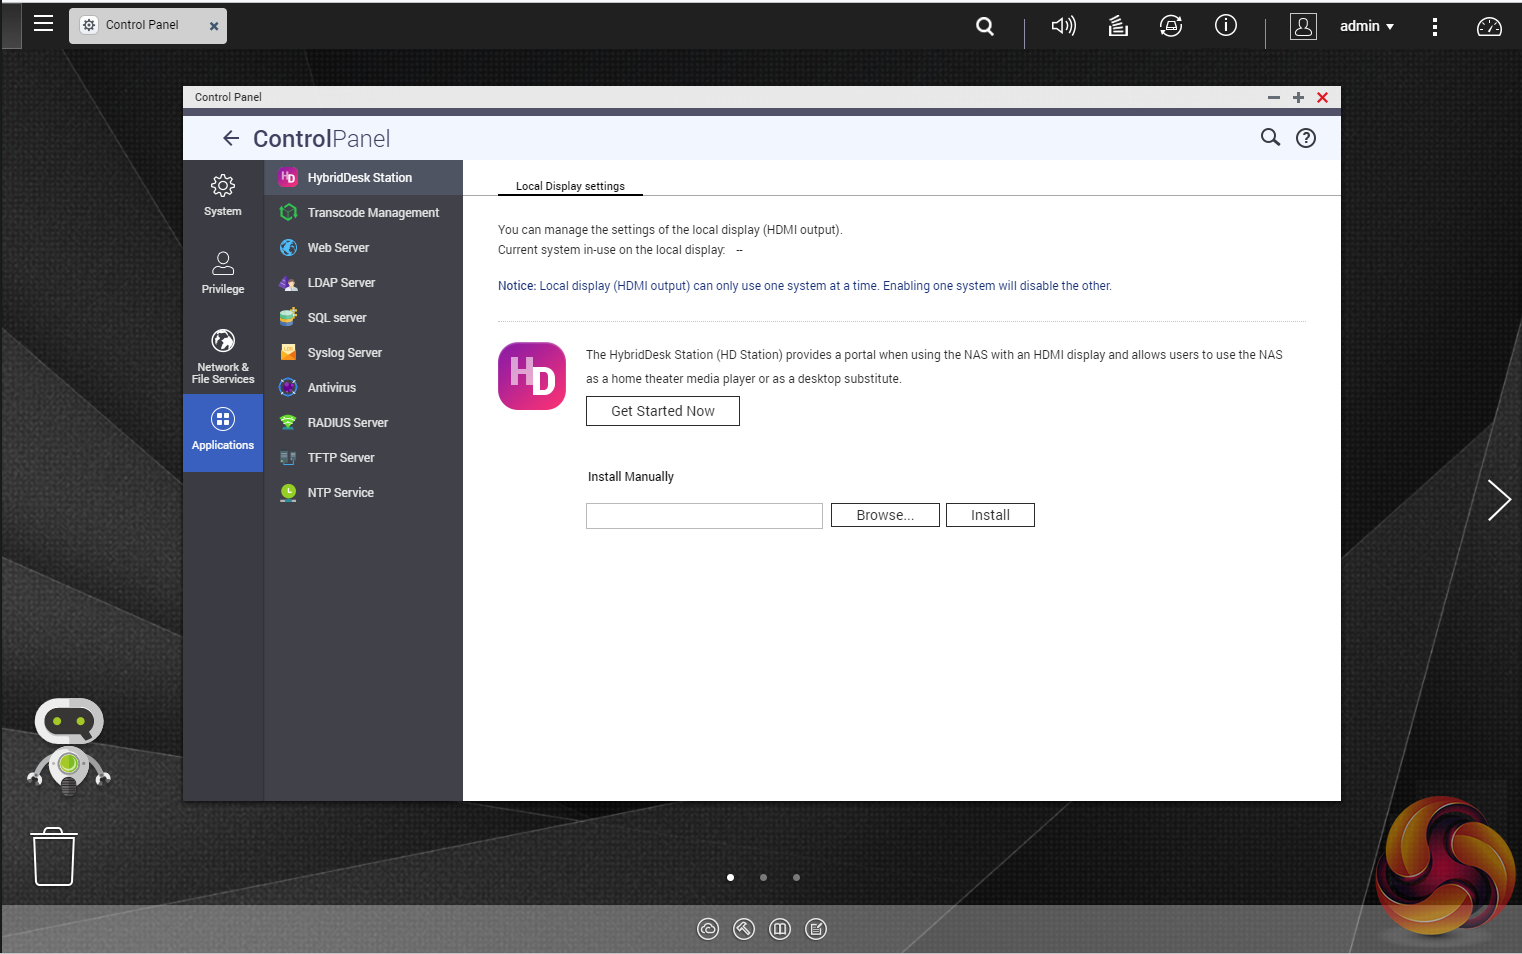Select Antivirus in the applications list
The image size is (1522, 954).
click(x=331, y=388)
